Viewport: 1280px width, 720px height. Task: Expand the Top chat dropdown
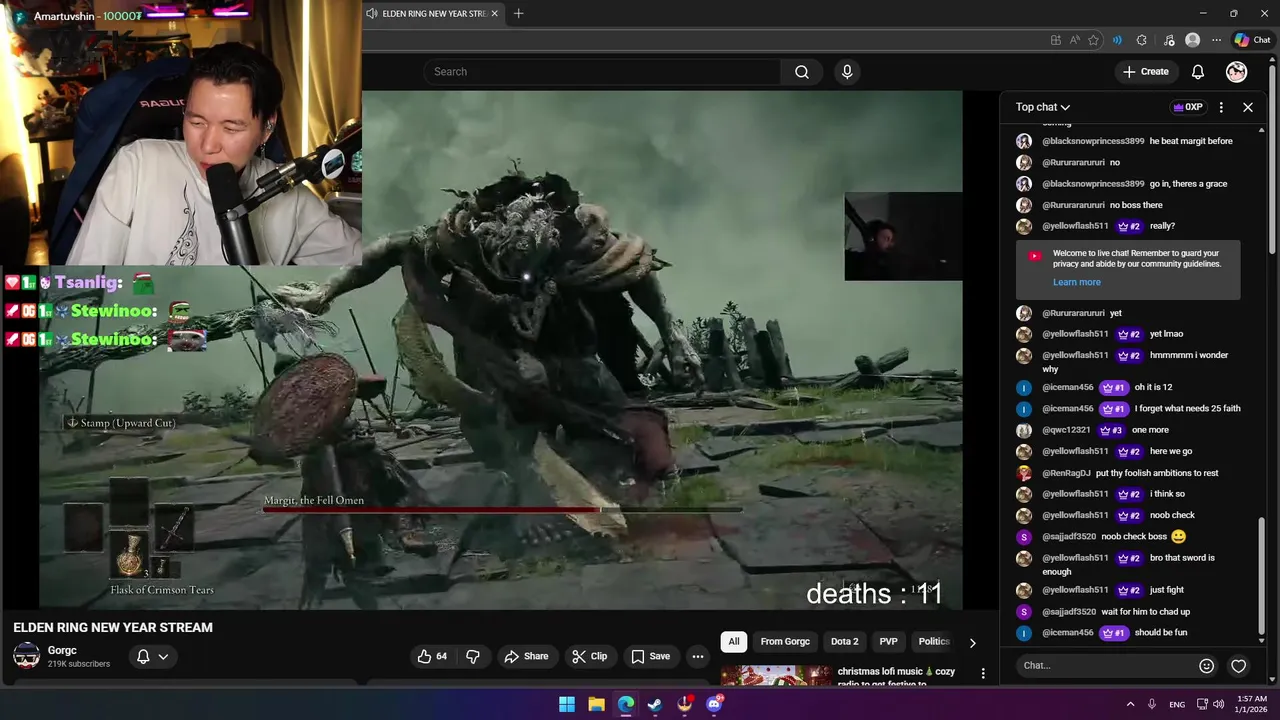pyautogui.click(x=1043, y=107)
